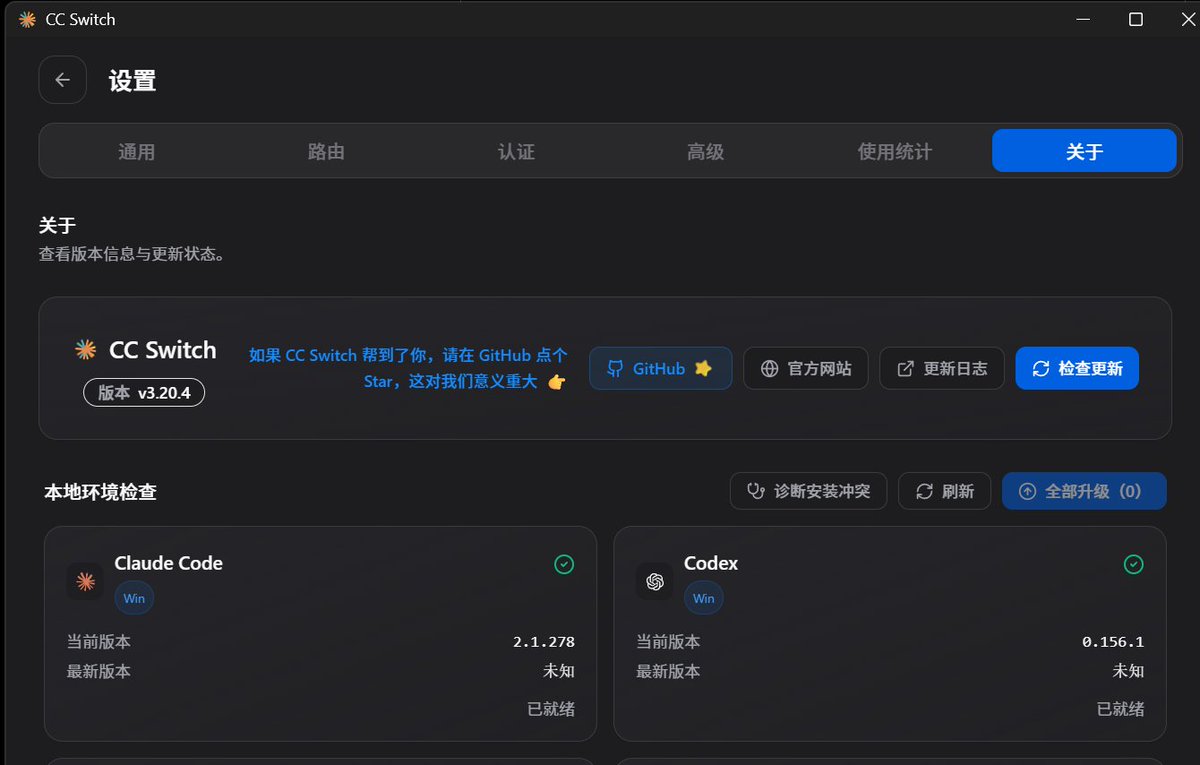1200x765 pixels.
Task: Click the 版本 v3.20.4 badge
Action: click(144, 392)
